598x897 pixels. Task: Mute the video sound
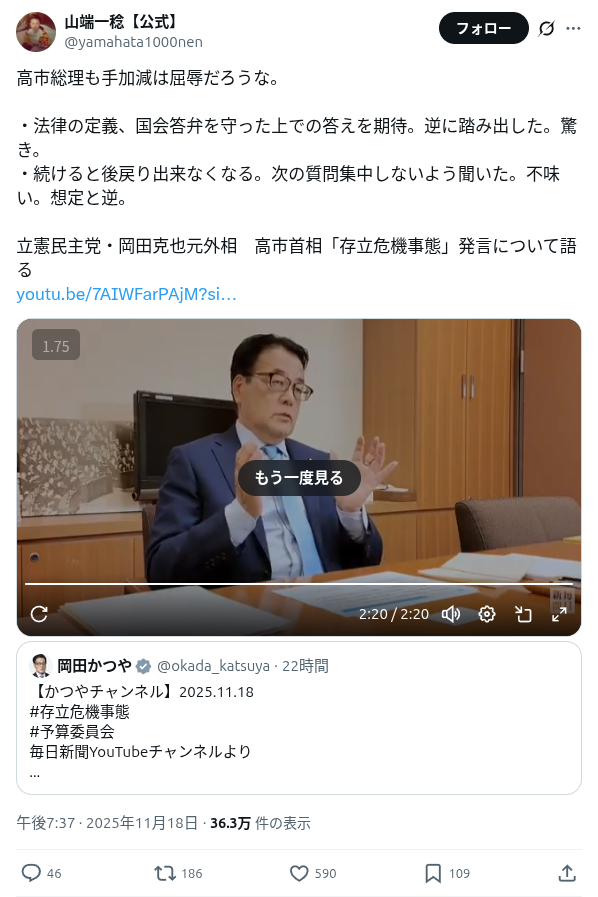451,614
